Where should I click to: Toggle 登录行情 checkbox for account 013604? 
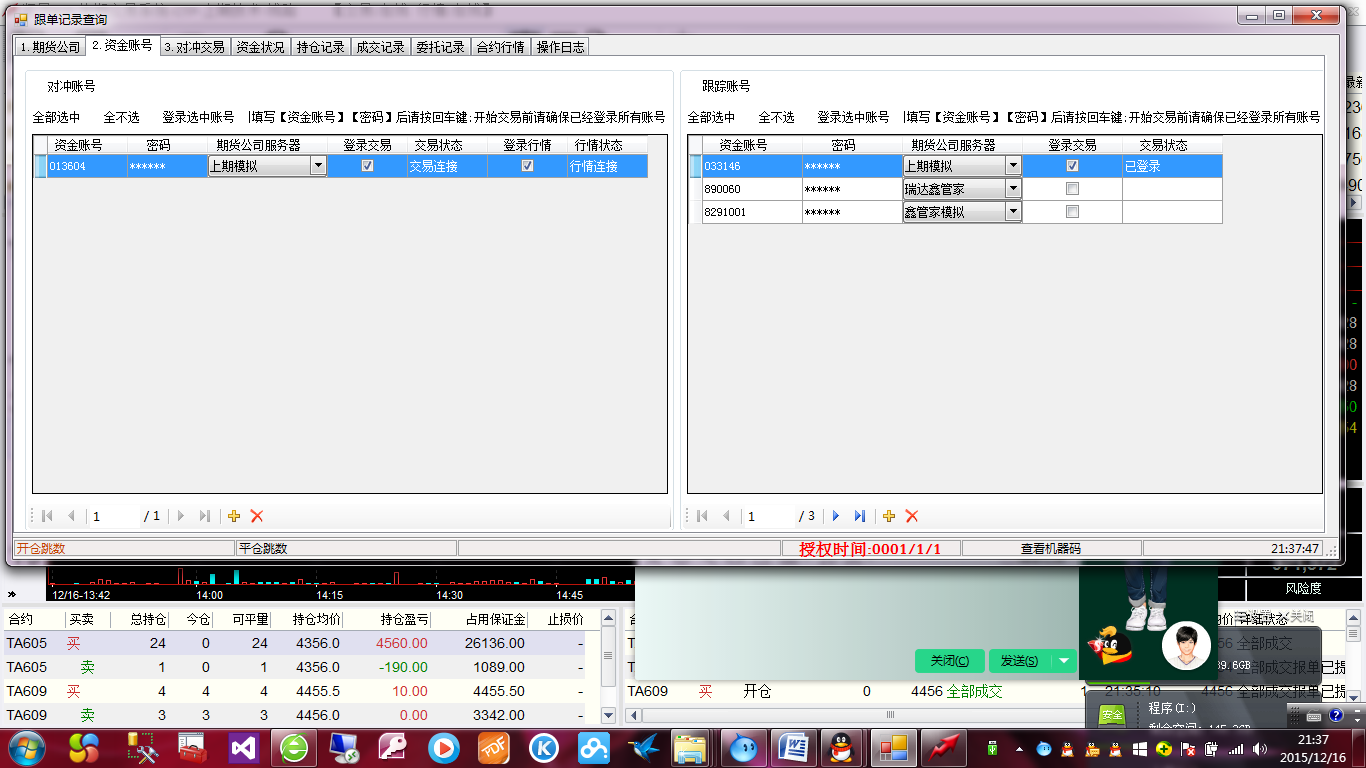527,166
